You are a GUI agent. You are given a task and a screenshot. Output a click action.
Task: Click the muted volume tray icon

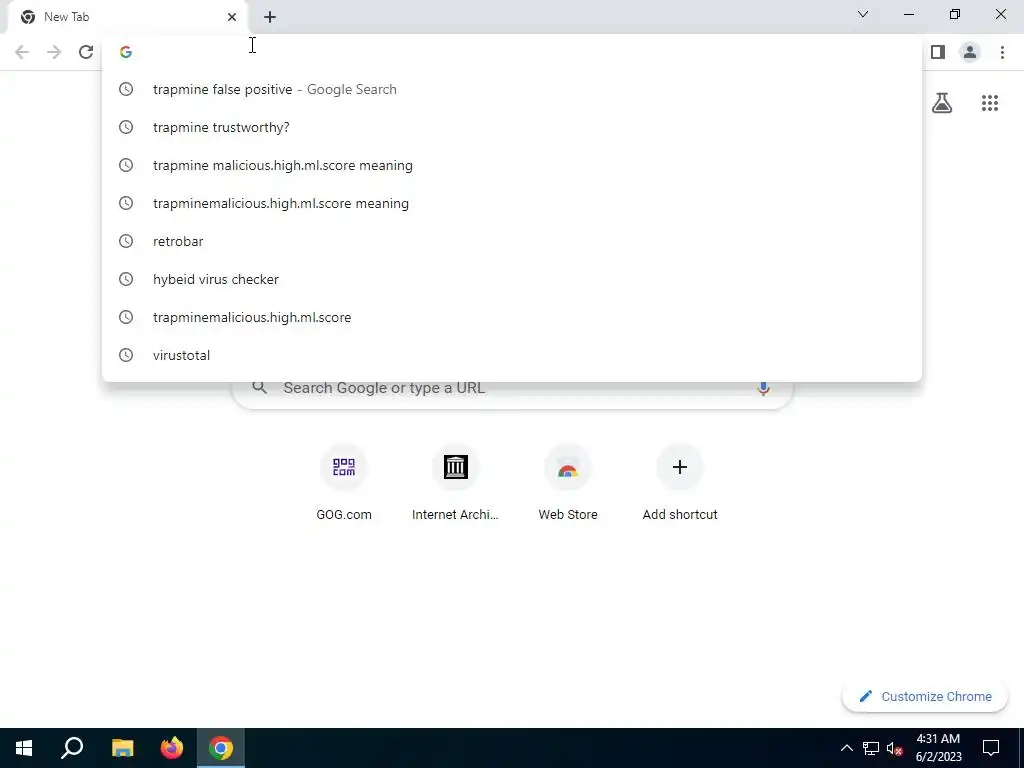tap(895, 748)
